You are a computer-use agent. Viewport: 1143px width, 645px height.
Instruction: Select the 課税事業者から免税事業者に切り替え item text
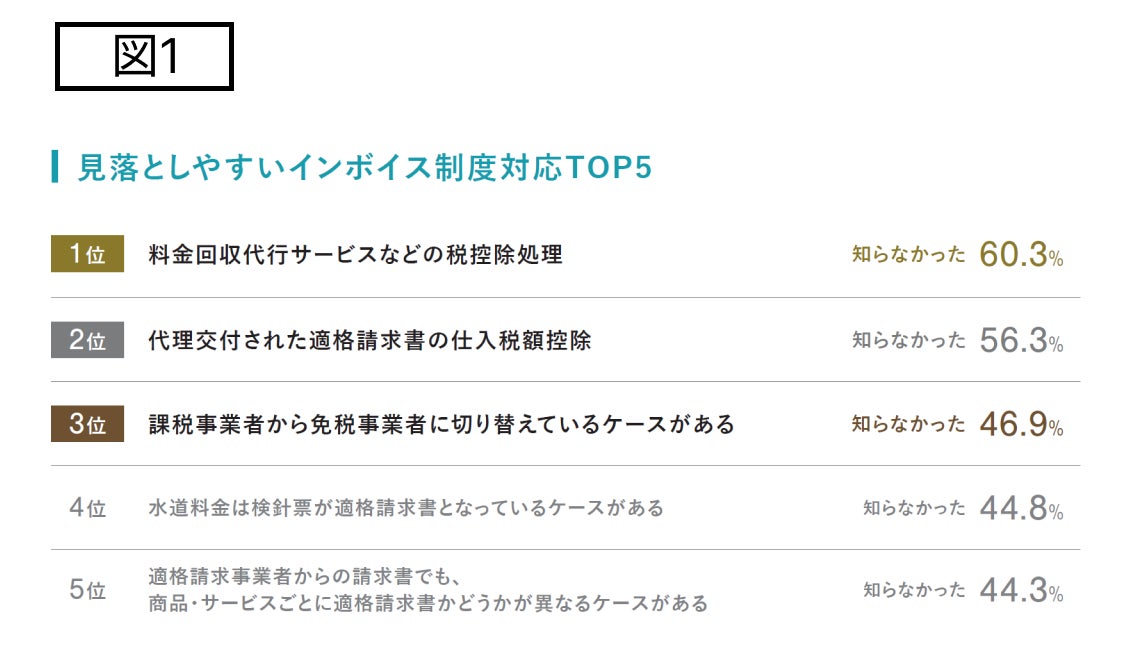[x=441, y=424]
